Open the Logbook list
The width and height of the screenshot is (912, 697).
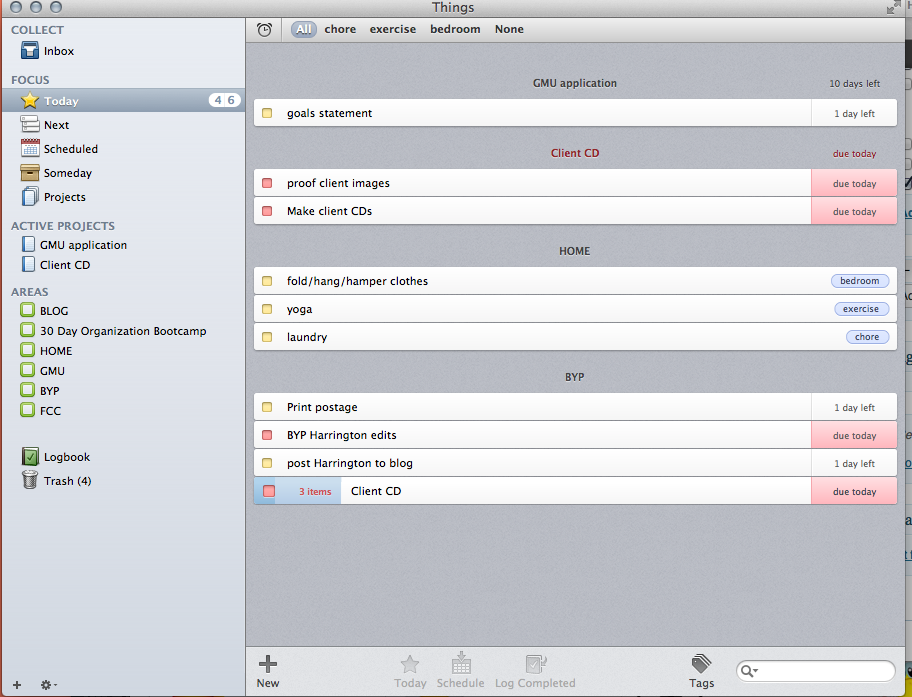66,457
